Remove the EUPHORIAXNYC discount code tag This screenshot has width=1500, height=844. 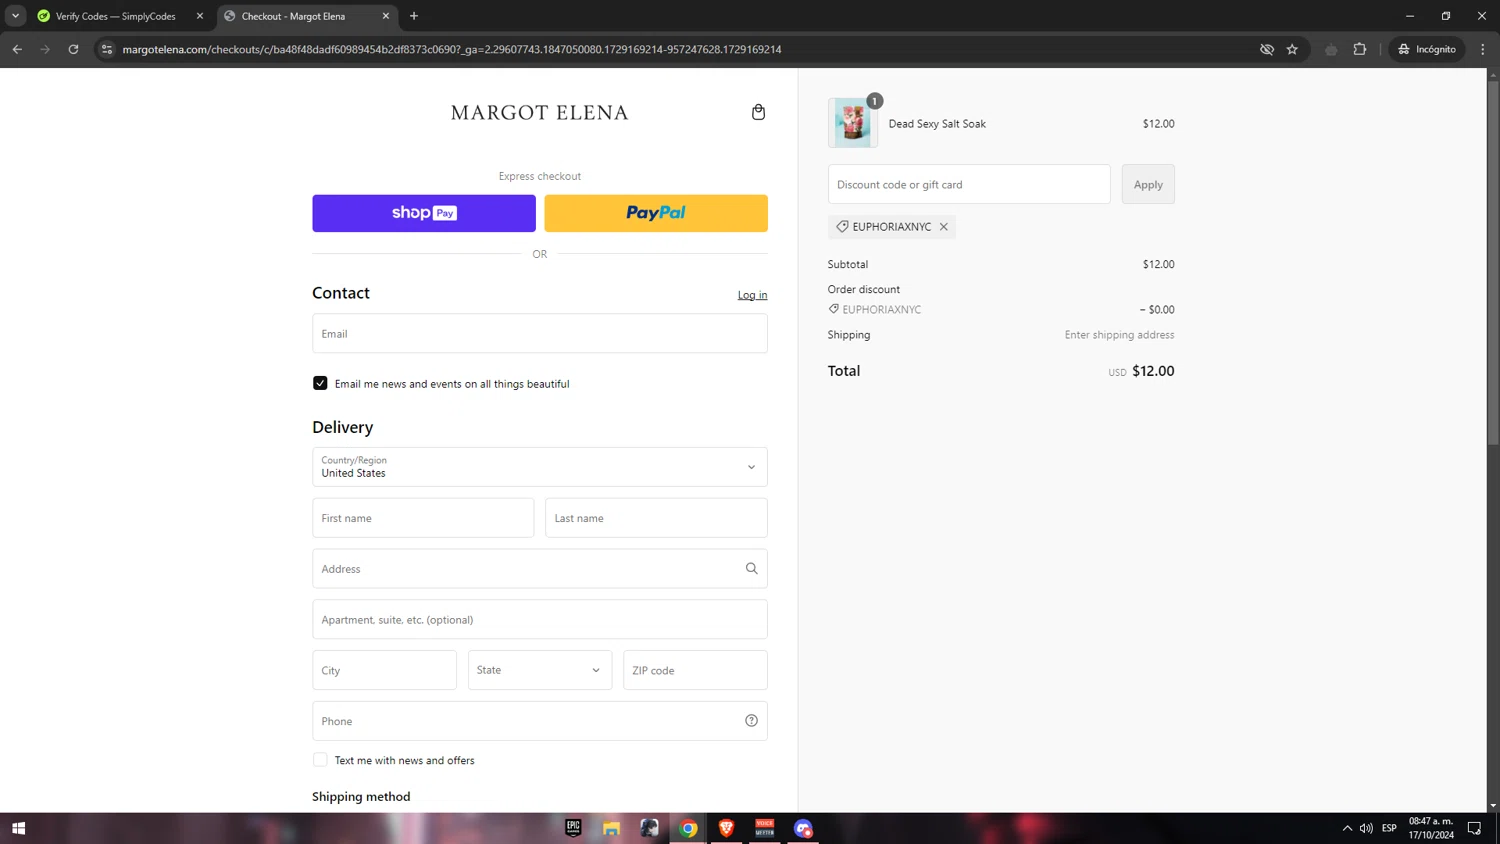pos(943,227)
